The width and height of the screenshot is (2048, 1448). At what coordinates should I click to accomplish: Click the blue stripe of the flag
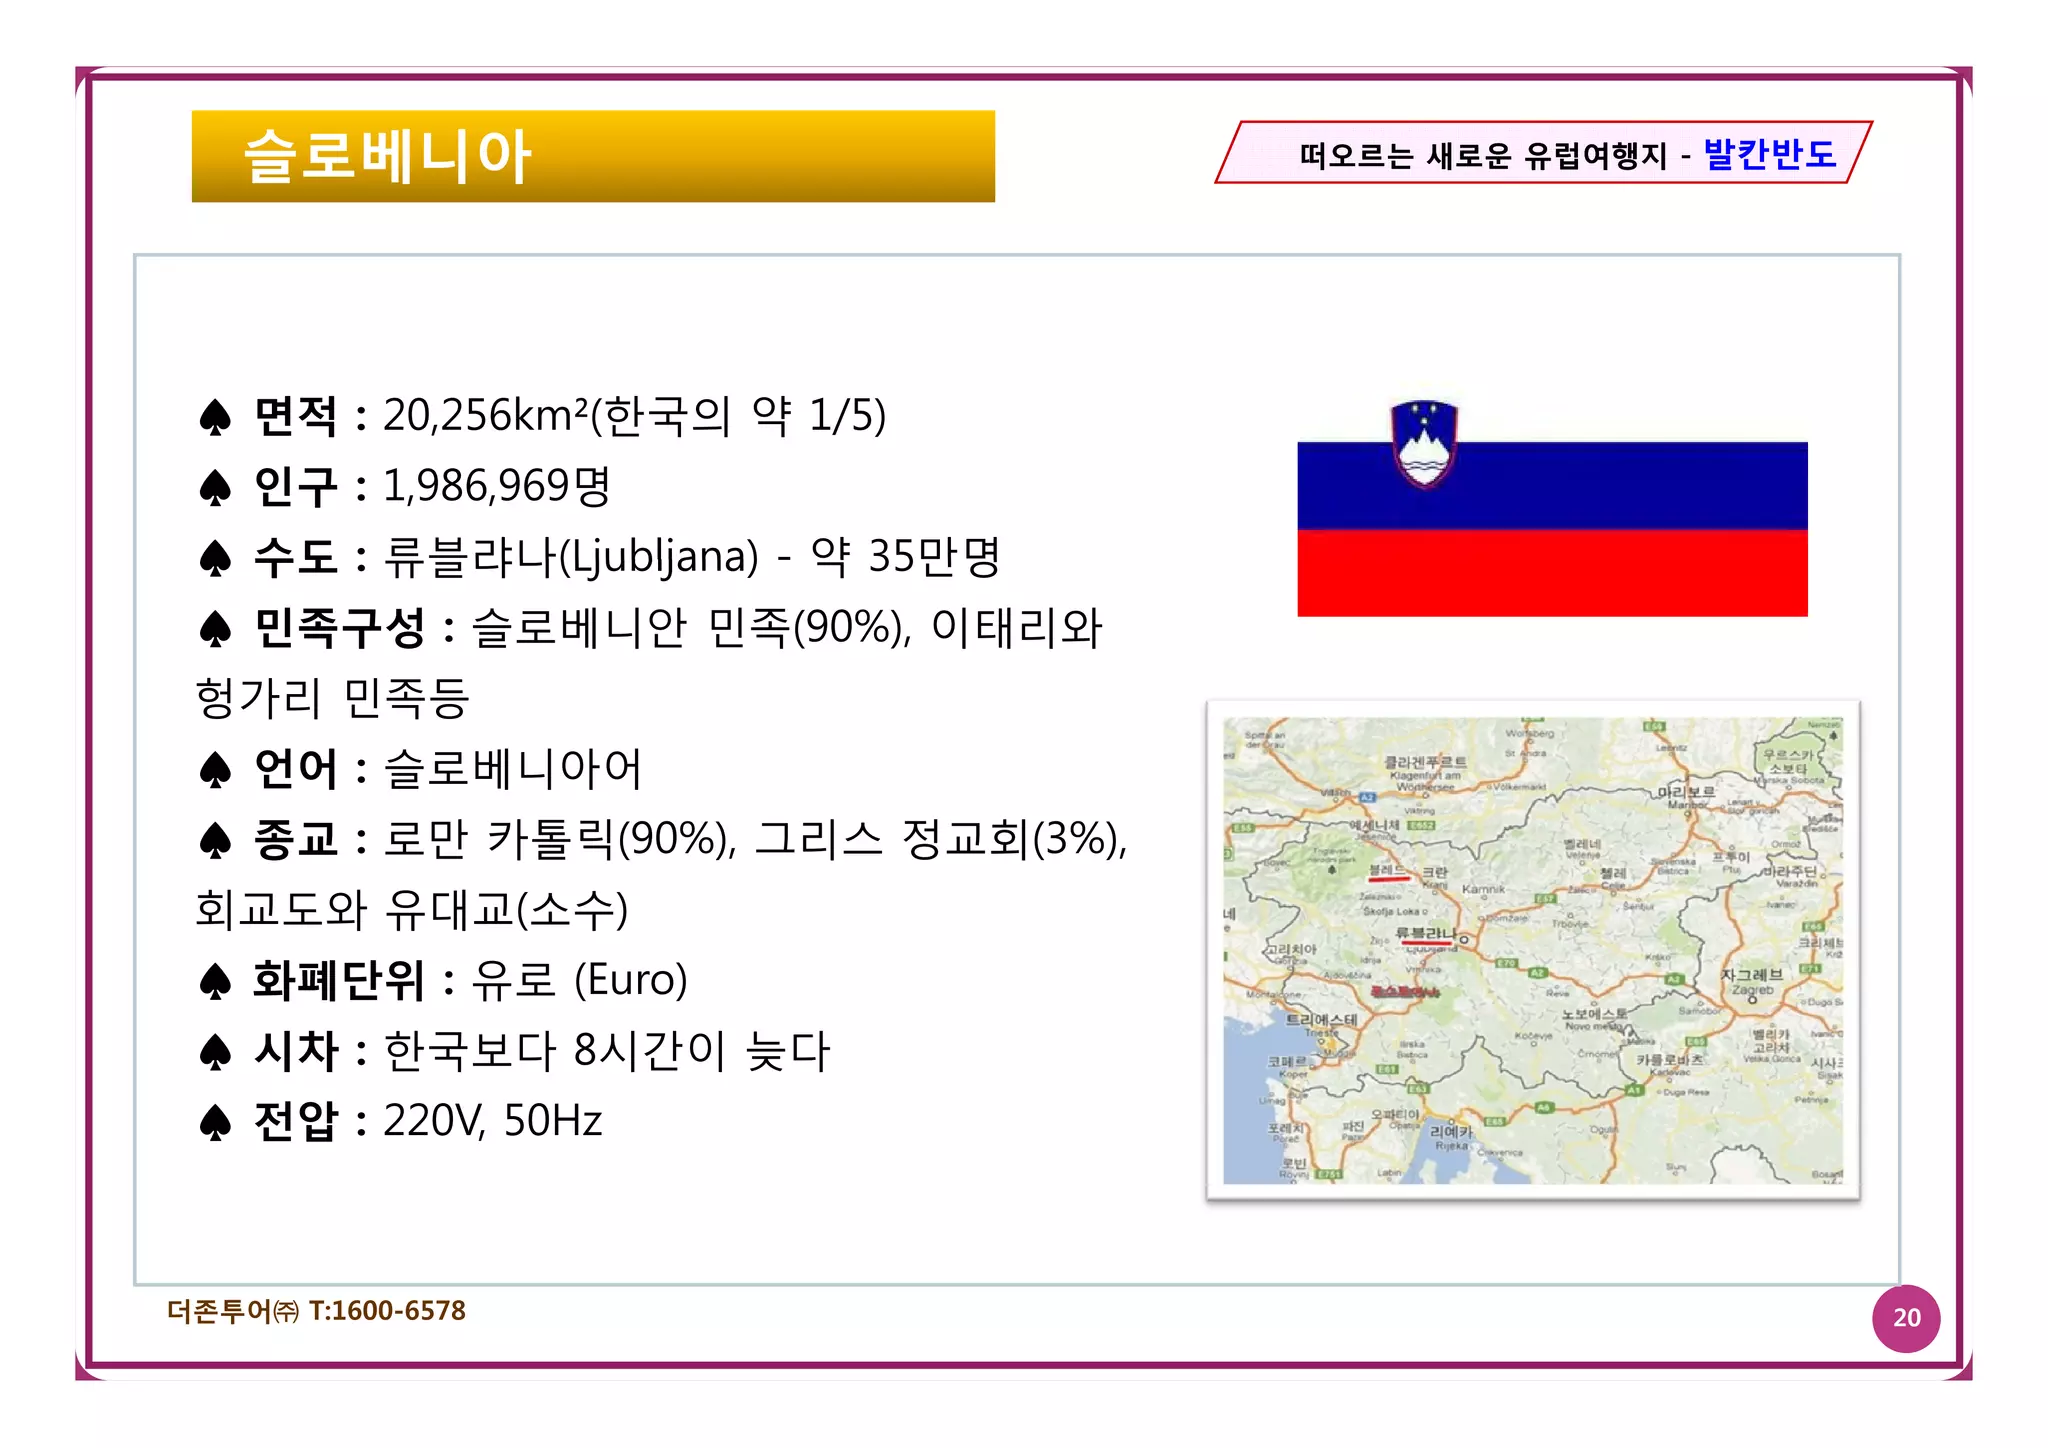coord(1552,486)
